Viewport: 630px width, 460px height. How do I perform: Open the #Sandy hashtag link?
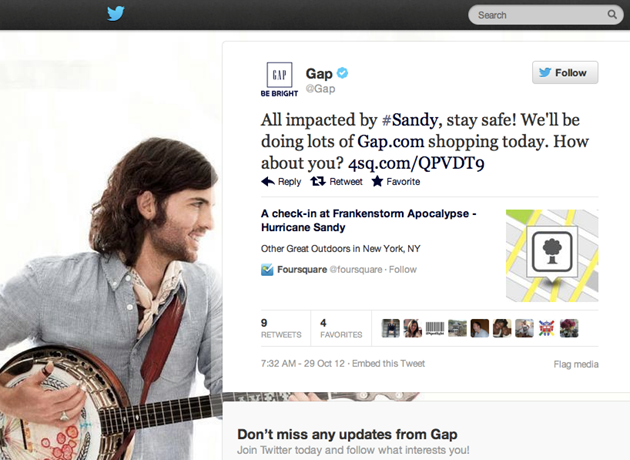click(409, 120)
